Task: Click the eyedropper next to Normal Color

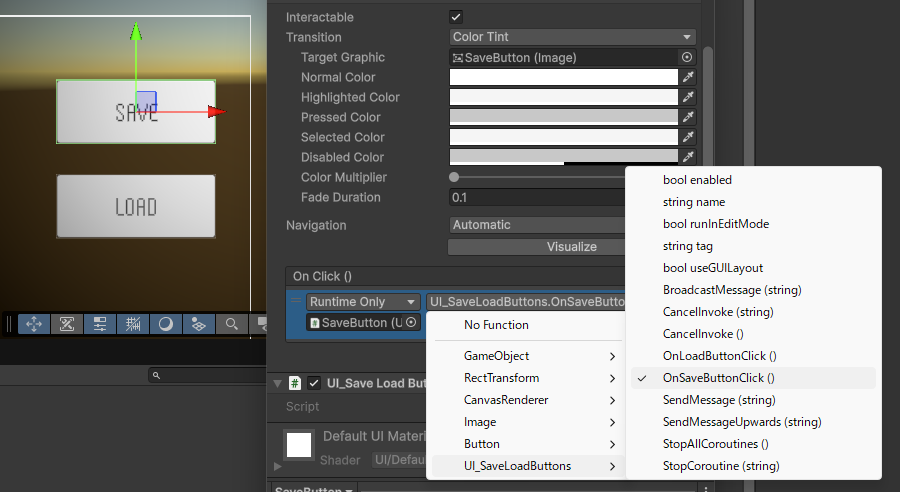Action: (x=688, y=77)
